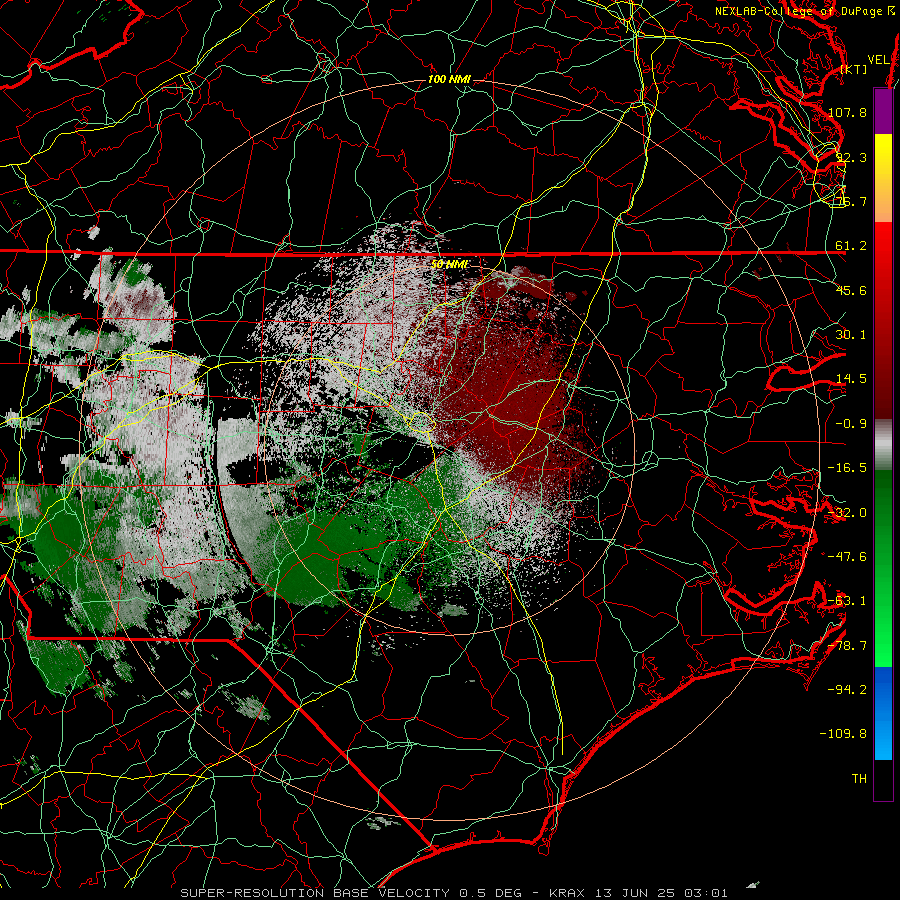Pick the green segment of color bar
This screenshot has height=900, width=900.
(883, 568)
